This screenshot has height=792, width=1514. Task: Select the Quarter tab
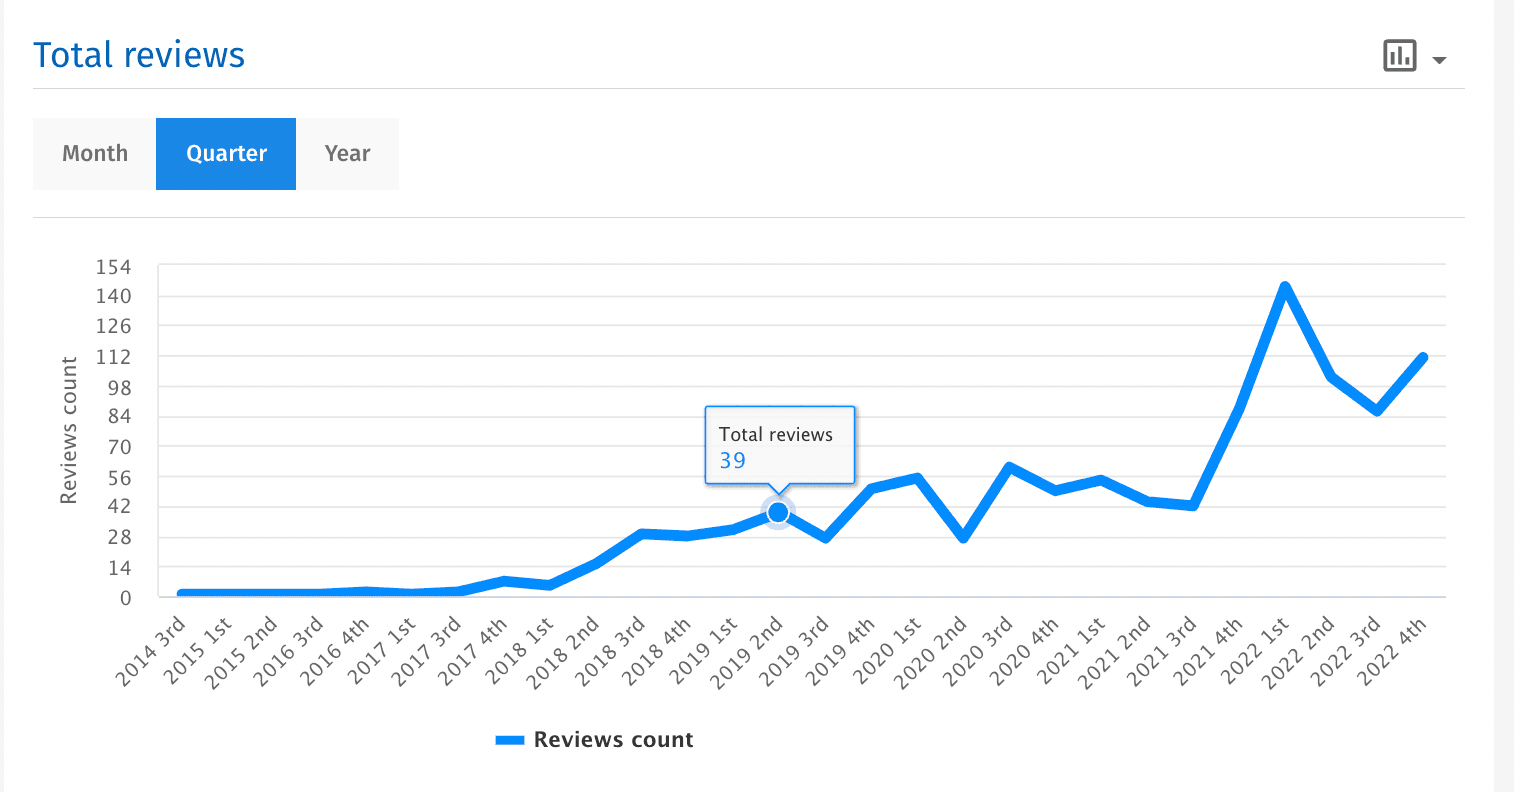pyautogui.click(x=226, y=154)
